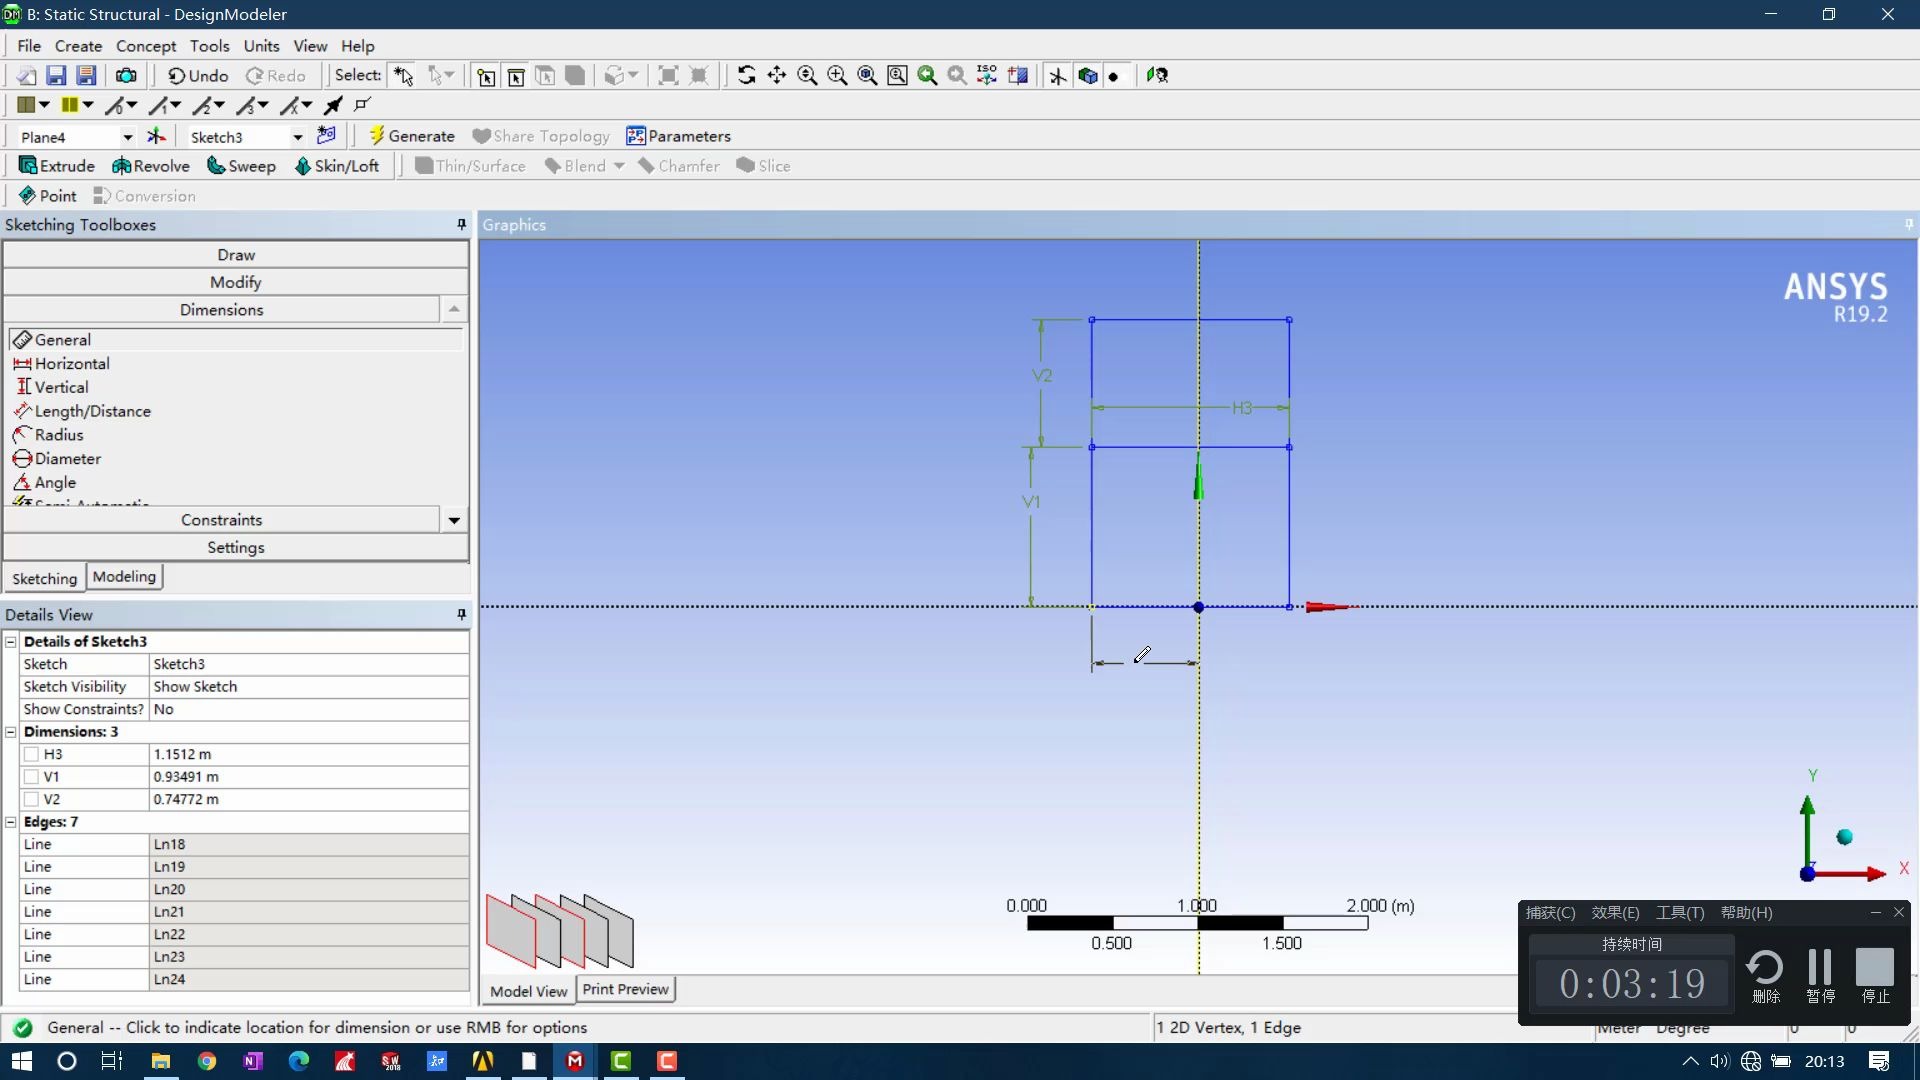Open the Parameters window
1920x1080 pixels.
pos(679,136)
